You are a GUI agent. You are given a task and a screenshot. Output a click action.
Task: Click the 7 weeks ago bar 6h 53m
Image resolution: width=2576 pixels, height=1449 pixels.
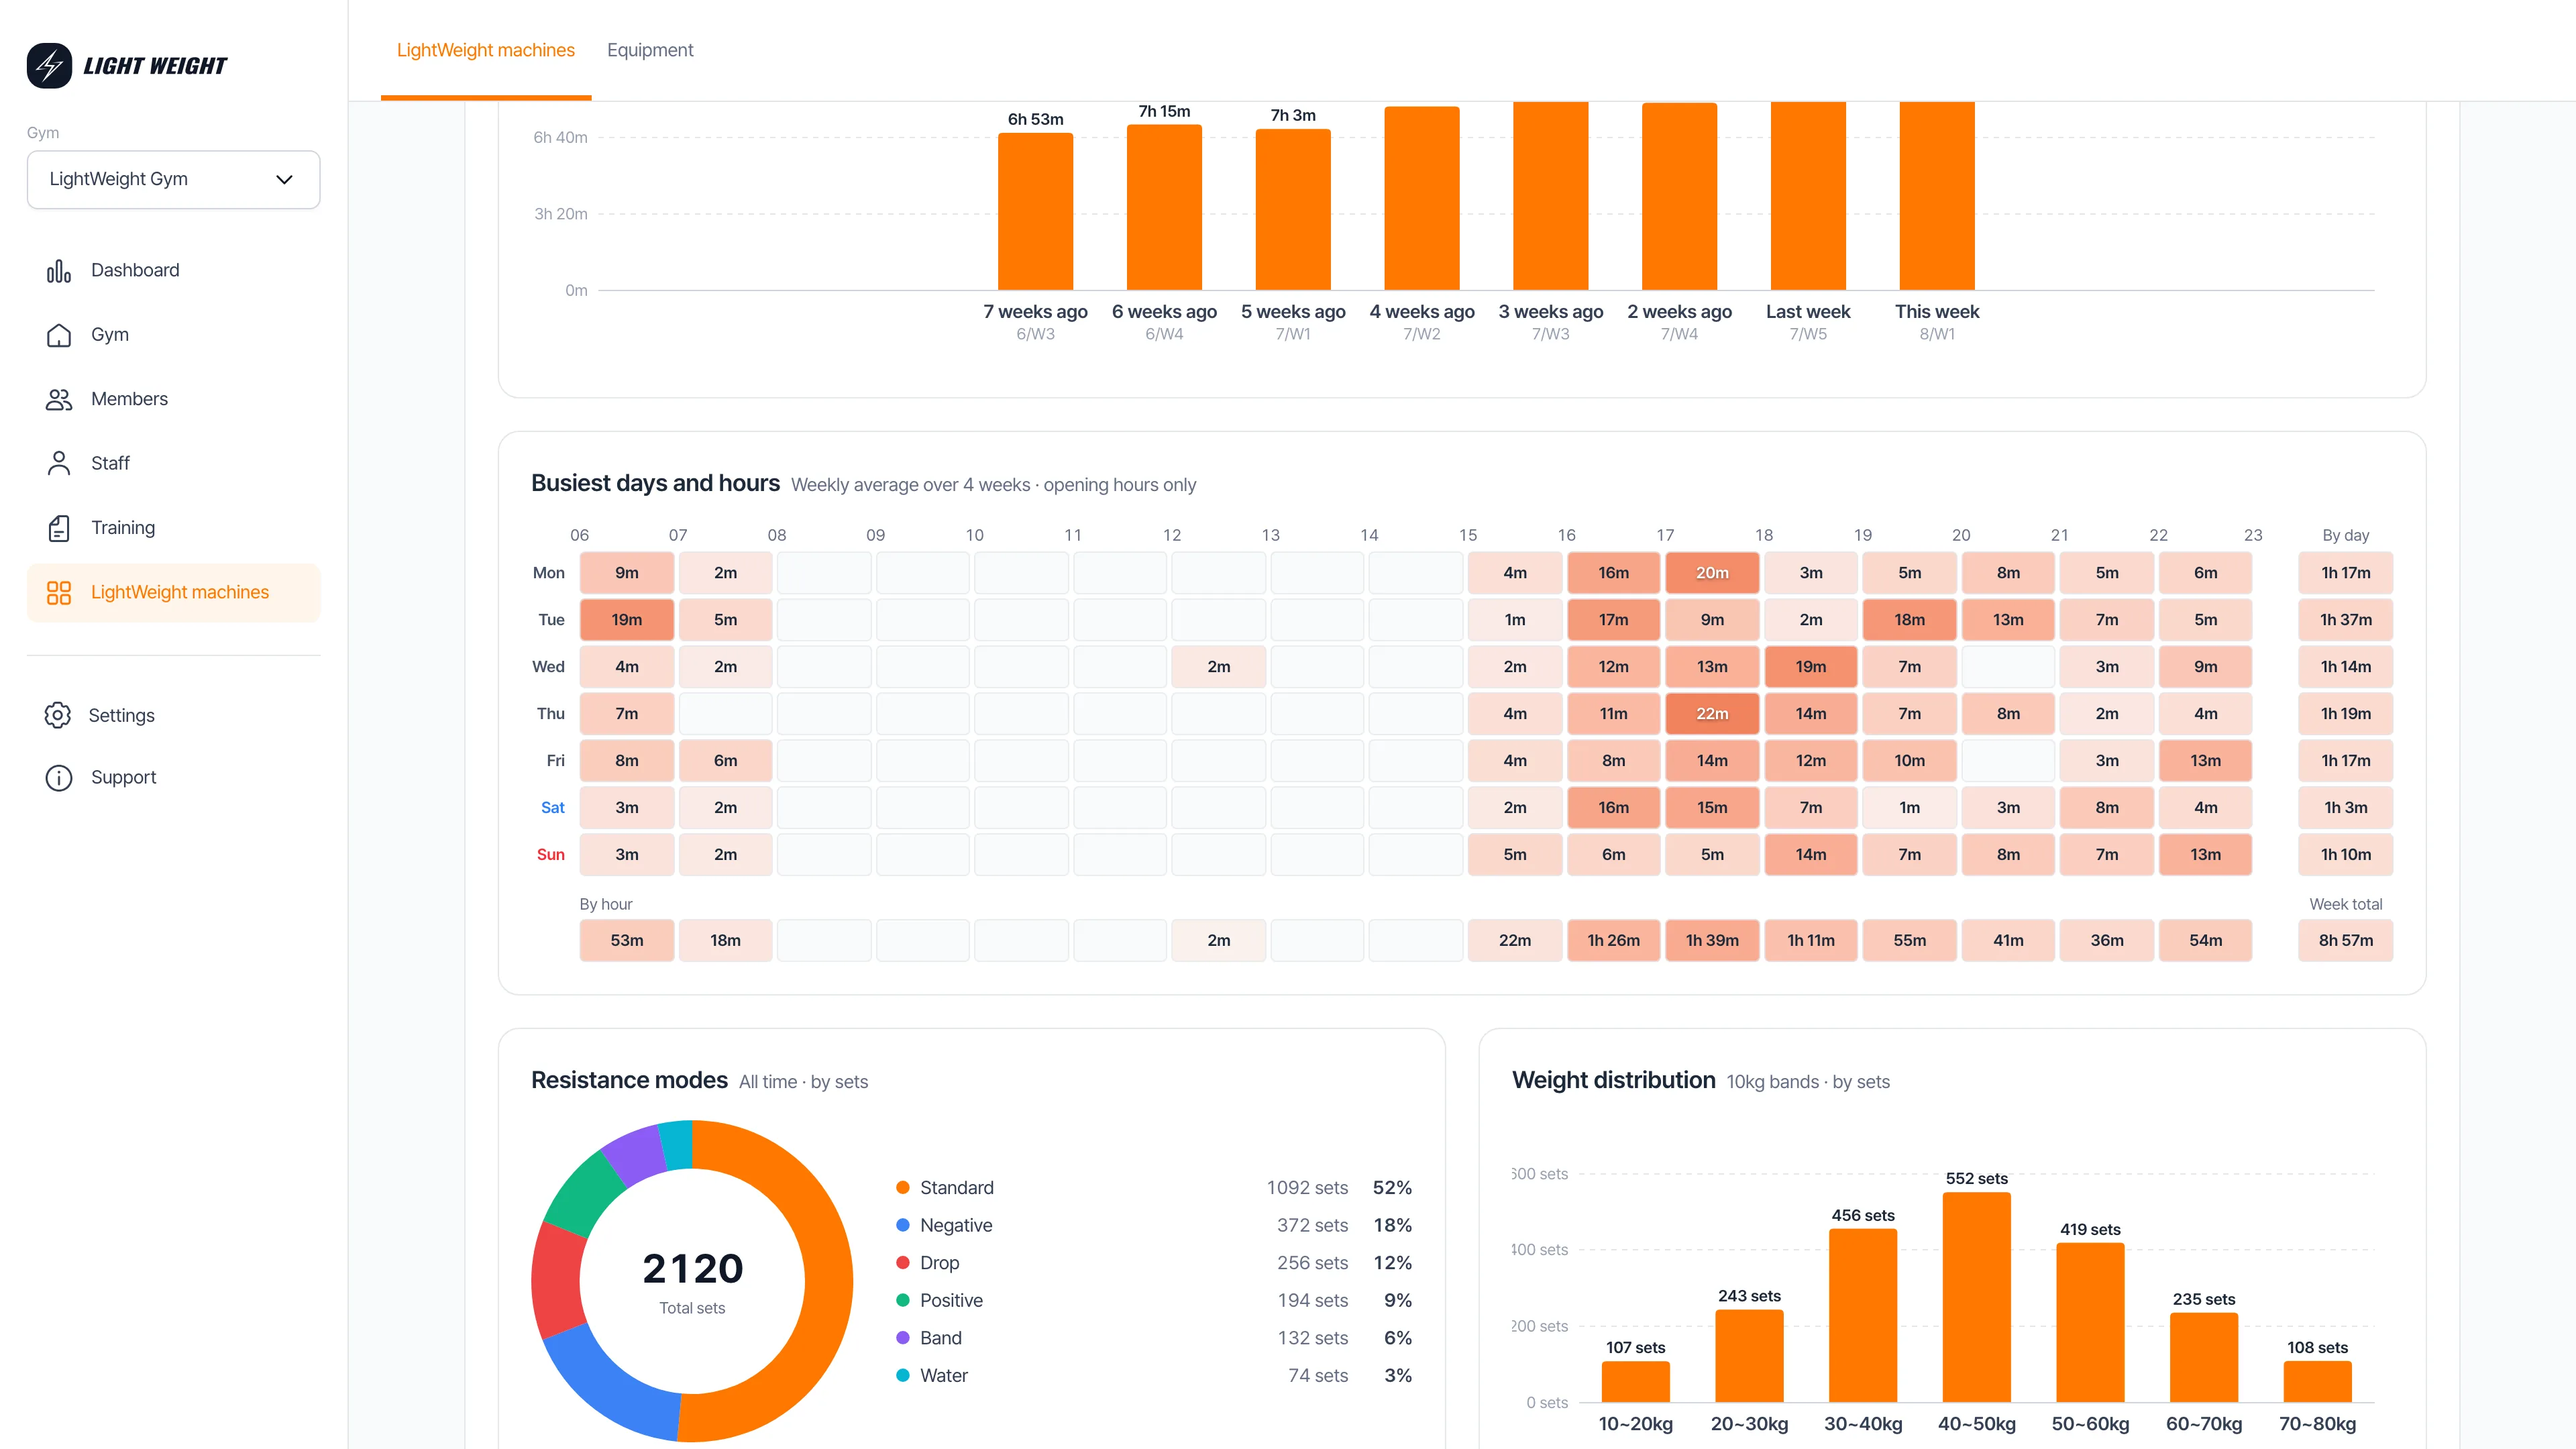(1035, 212)
